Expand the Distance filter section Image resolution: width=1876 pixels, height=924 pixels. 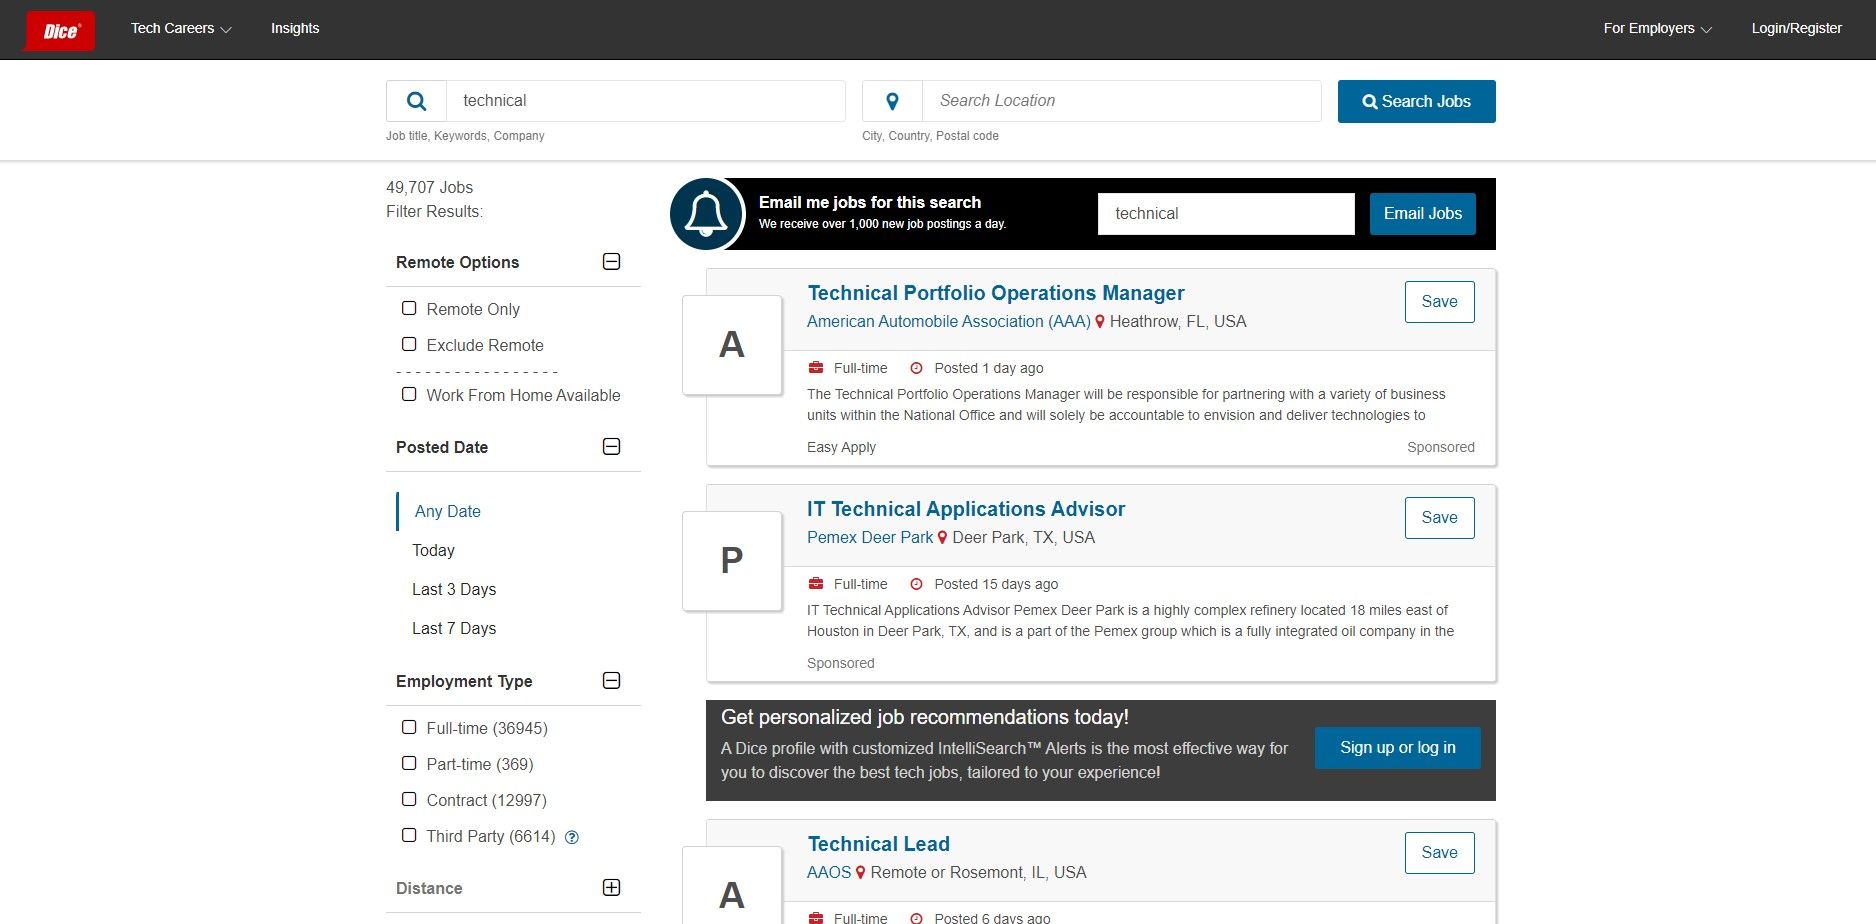pos(612,888)
